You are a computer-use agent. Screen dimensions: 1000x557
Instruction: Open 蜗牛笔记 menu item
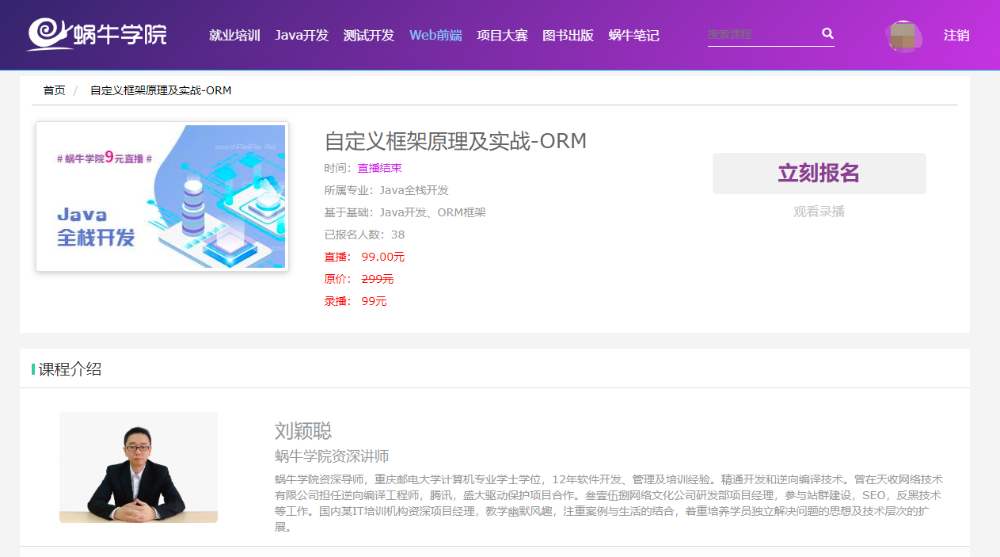pyautogui.click(x=633, y=35)
